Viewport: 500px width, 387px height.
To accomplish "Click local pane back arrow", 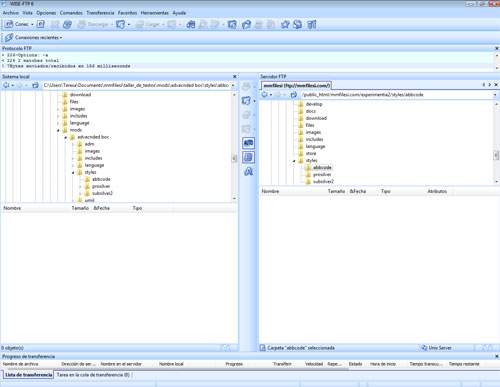I will pos(6,85).
